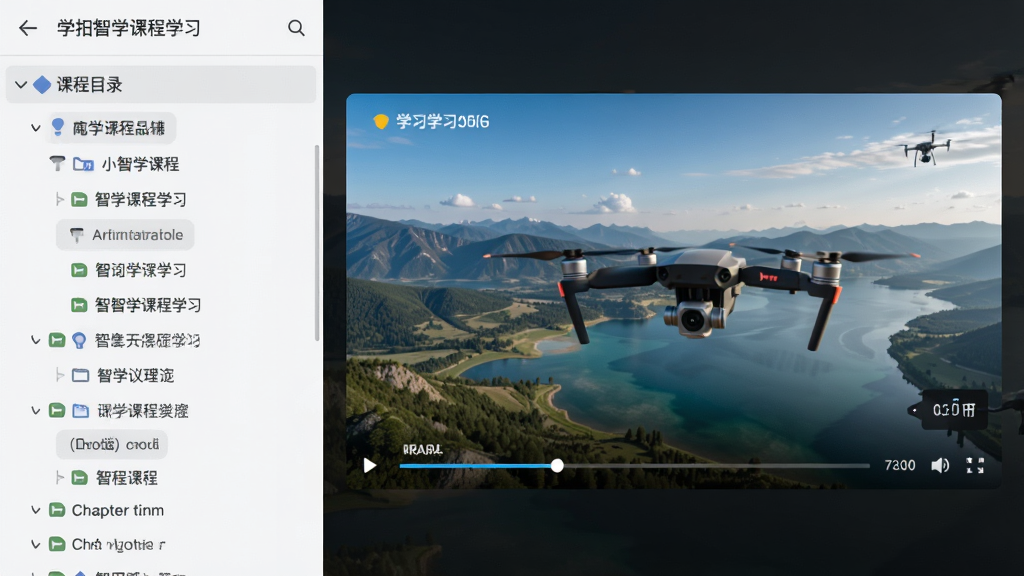Collapse chevron beside the blue lightbulb row

click(36, 128)
